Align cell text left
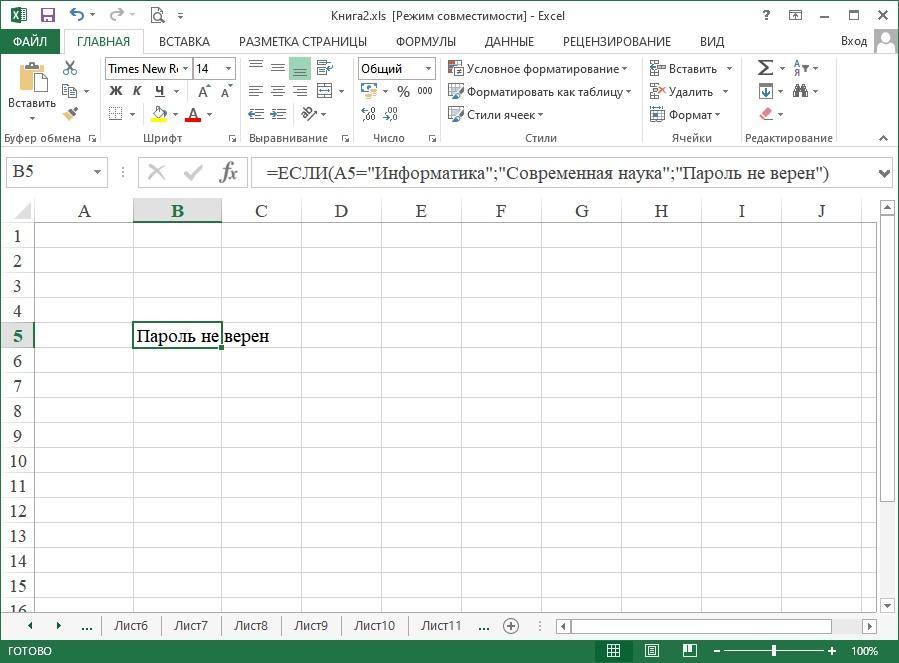 click(256, 91)
